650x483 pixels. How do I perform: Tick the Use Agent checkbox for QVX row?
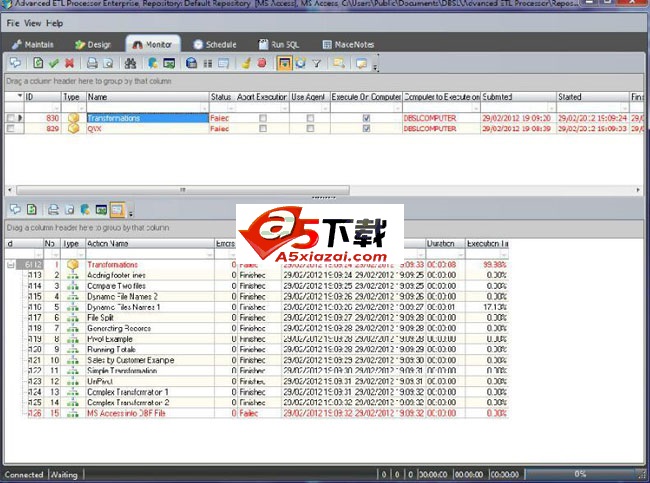click(x=310, y=129)
